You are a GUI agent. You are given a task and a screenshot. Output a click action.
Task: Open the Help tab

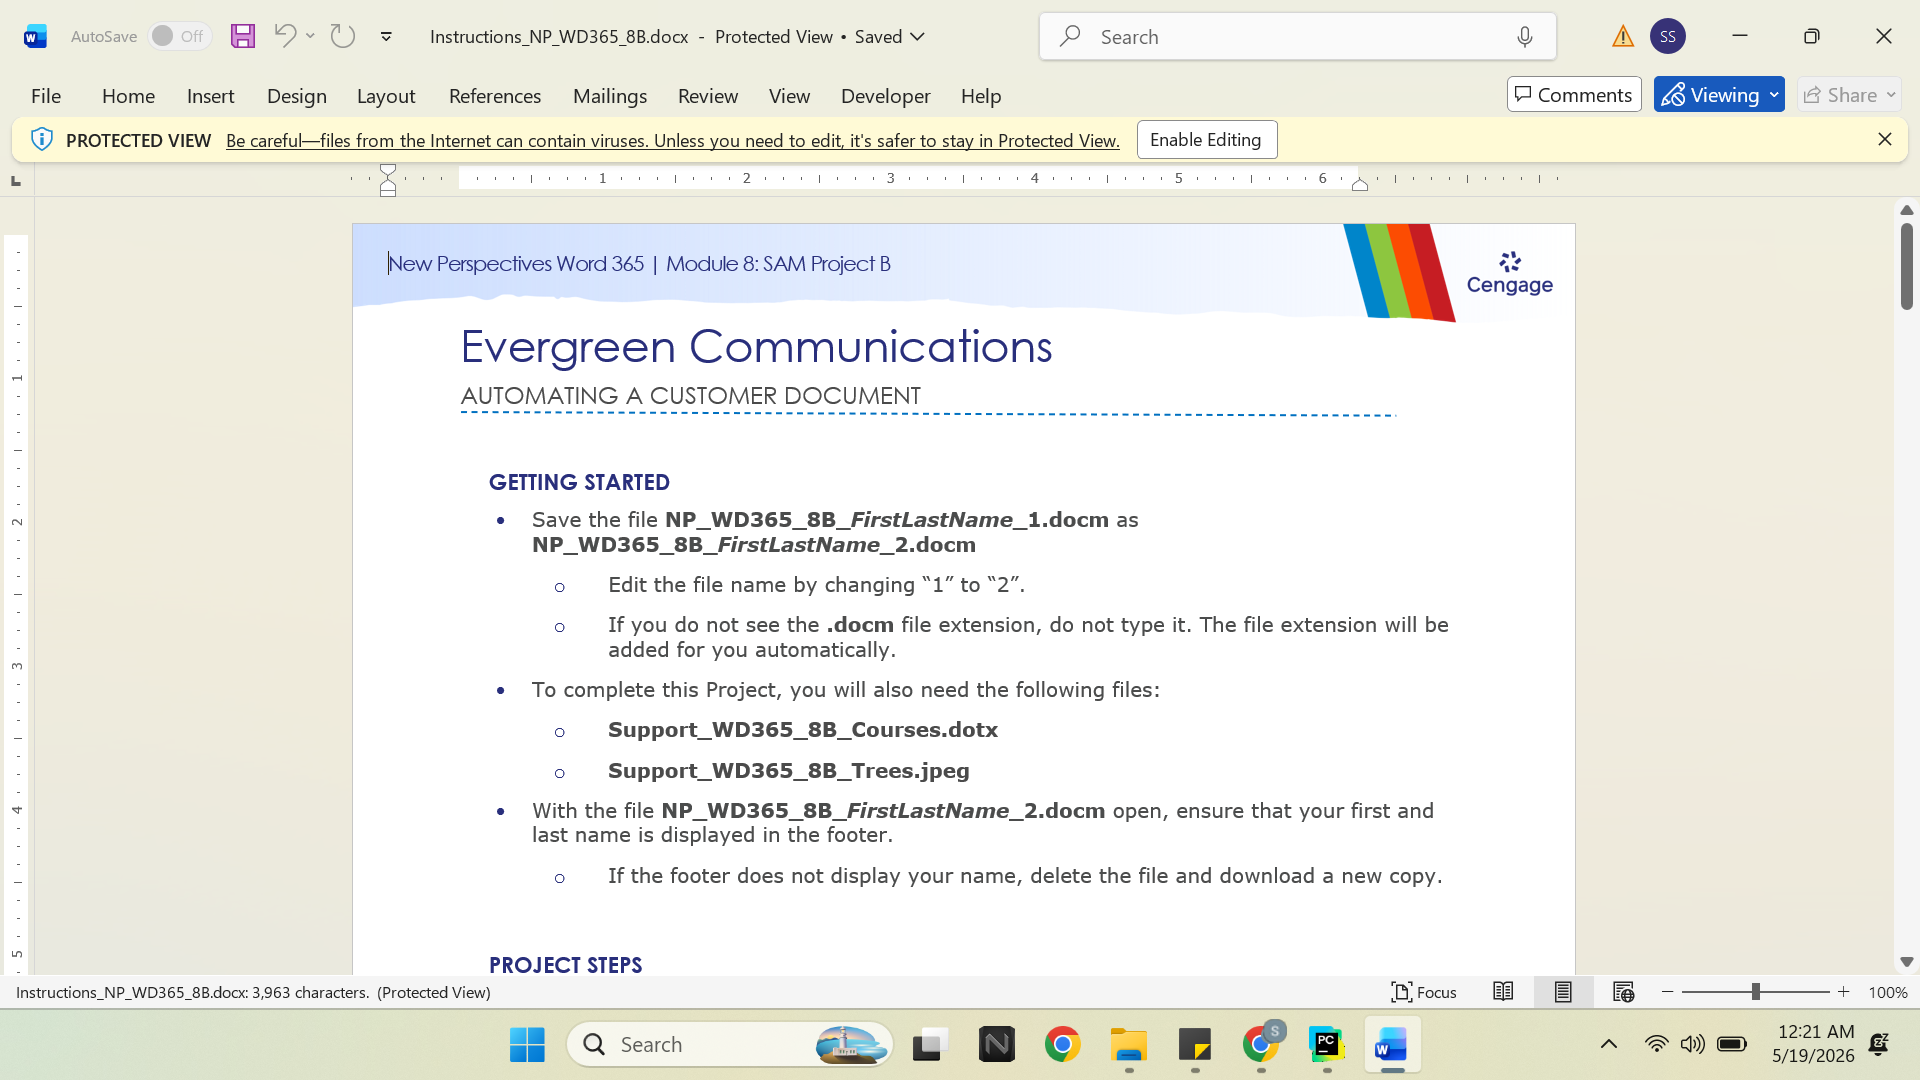(x=981, y=96)
